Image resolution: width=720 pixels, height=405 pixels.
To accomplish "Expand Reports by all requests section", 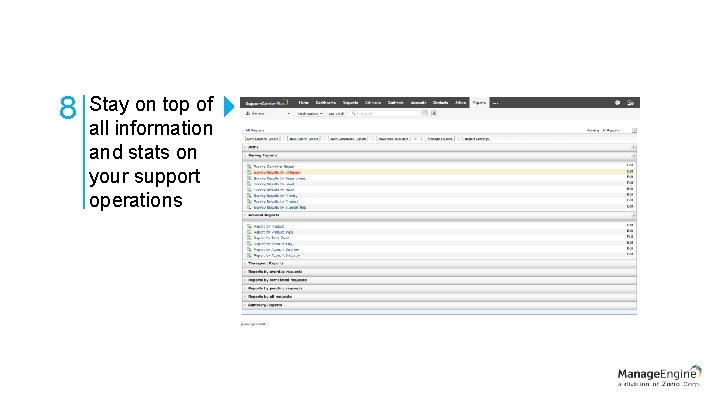I will (439, 297).
